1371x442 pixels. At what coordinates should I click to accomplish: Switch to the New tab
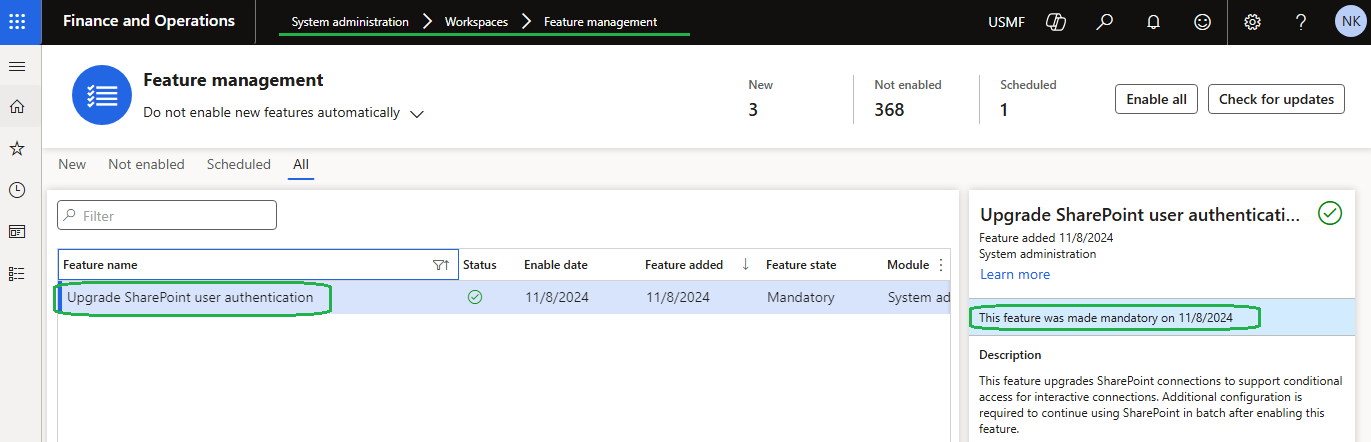pos(72,164)
